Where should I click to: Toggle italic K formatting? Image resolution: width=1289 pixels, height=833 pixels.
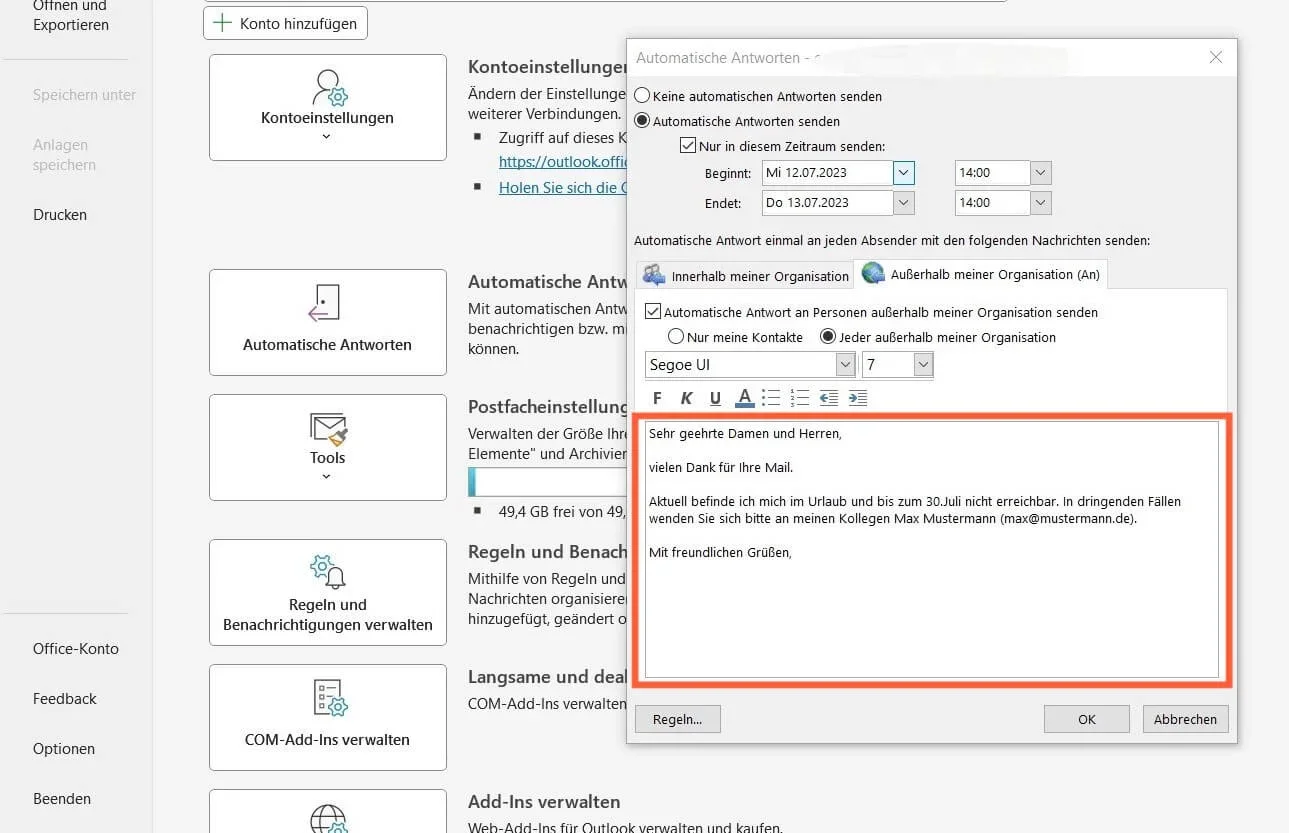coord(686,399)
